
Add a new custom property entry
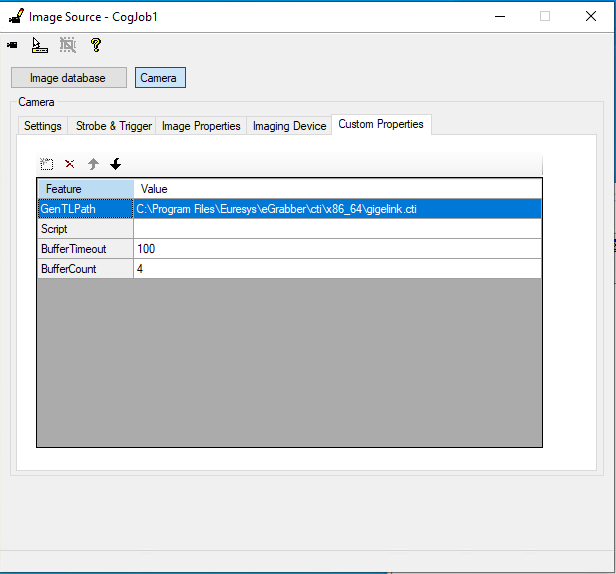[47, 164]
